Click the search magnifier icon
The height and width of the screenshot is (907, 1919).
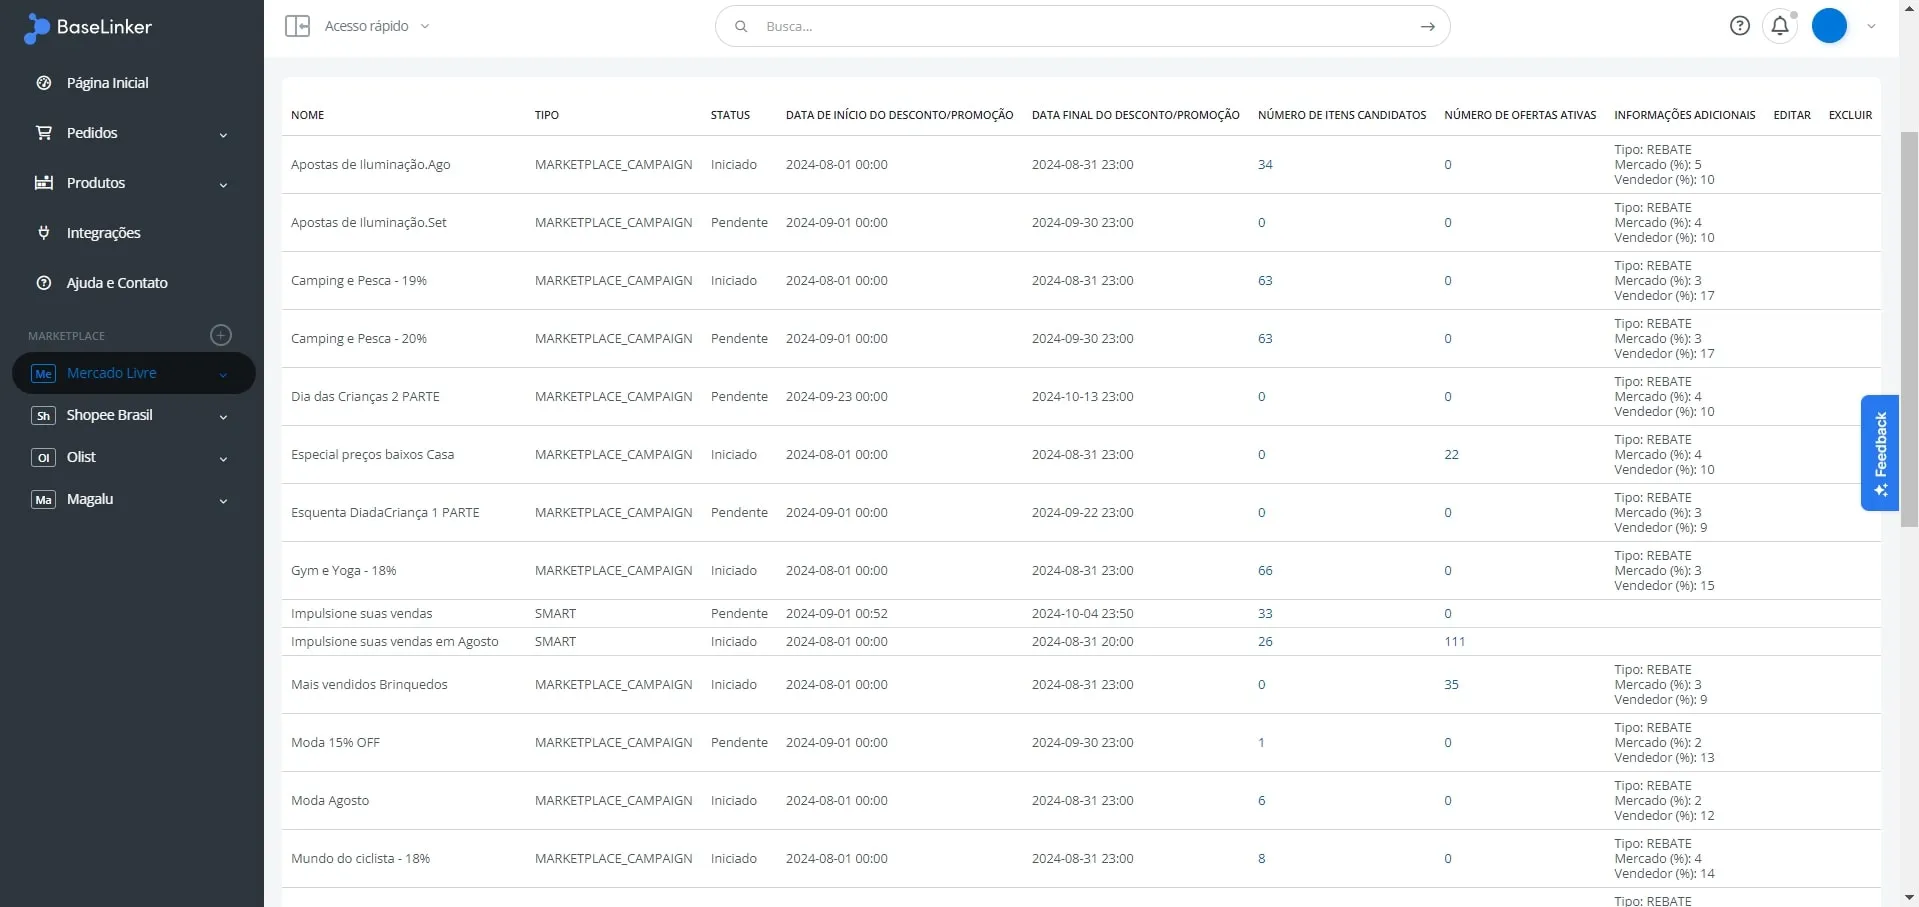point(741,27)
